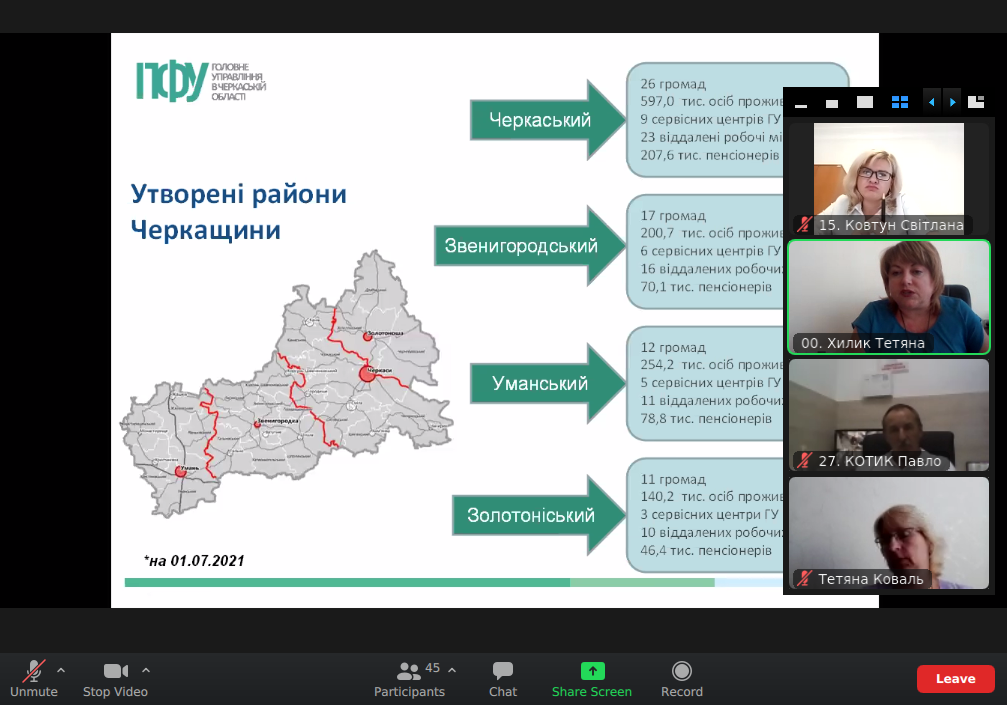The height and width of the screenshot is (705, 1007).
Task: Select video tile of 27. КОТИК Павло
Action: click(889, 415)
